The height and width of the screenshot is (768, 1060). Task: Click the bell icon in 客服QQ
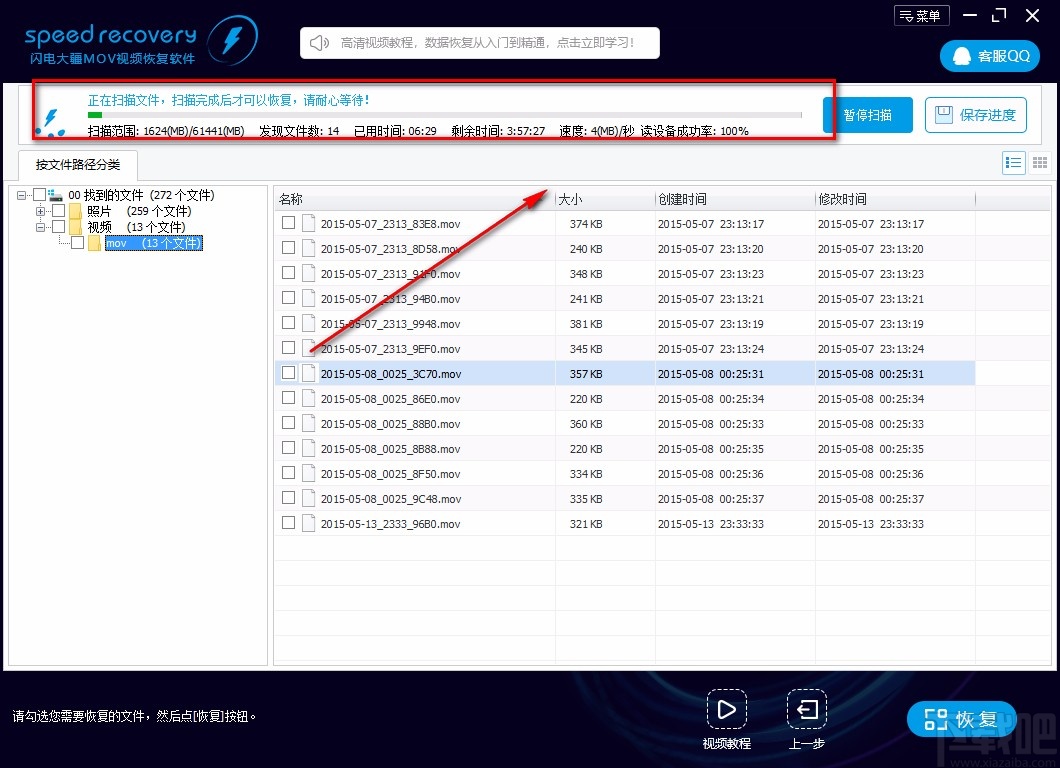pos(961,56)
